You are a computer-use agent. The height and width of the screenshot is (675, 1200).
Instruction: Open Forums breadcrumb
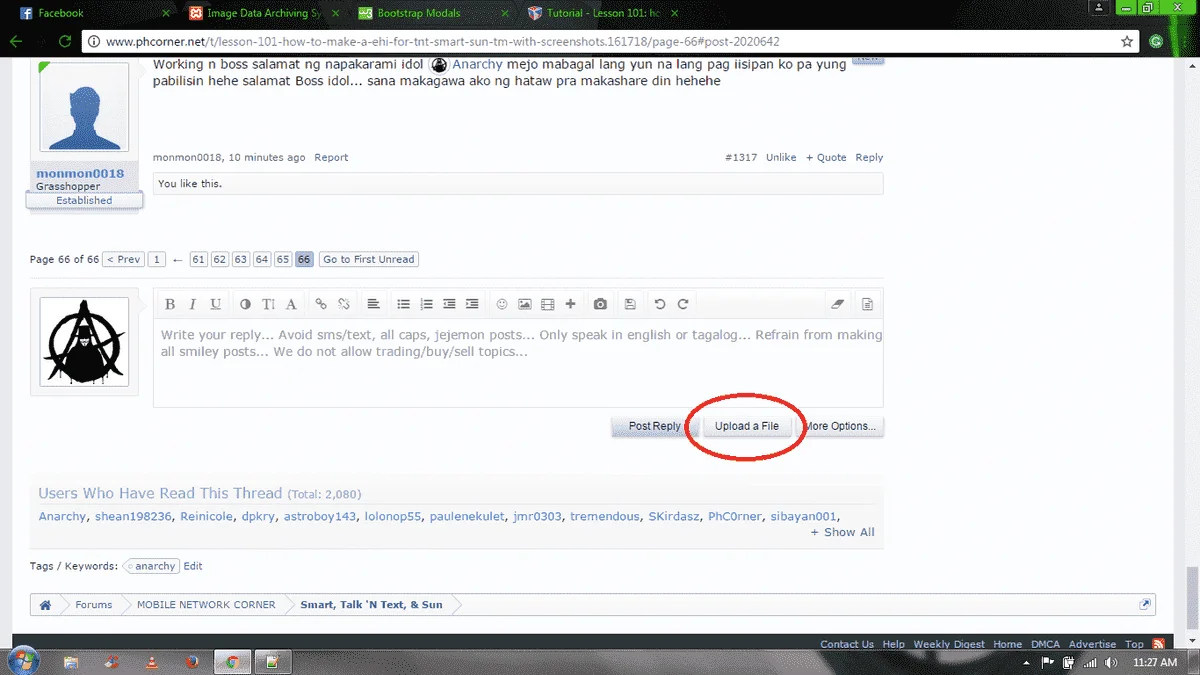(94, 605)
